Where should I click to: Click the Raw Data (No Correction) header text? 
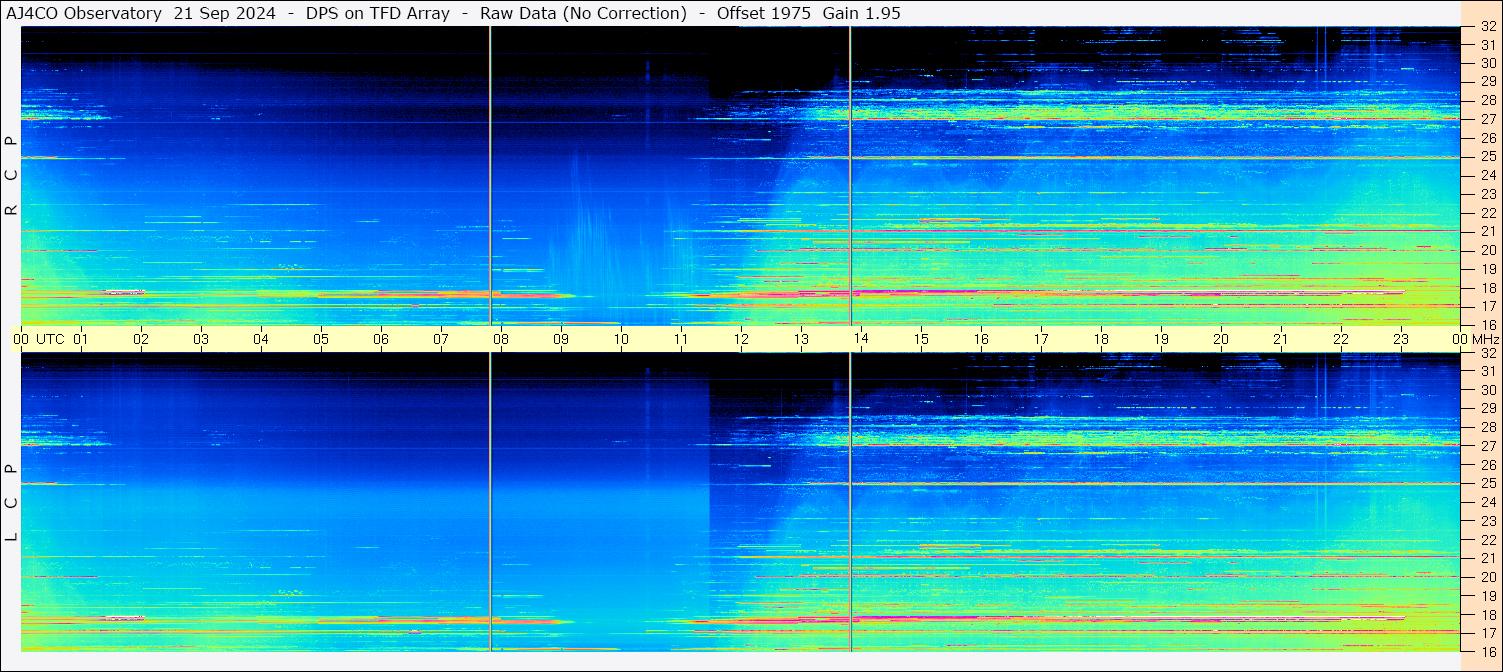click(583, 13)
